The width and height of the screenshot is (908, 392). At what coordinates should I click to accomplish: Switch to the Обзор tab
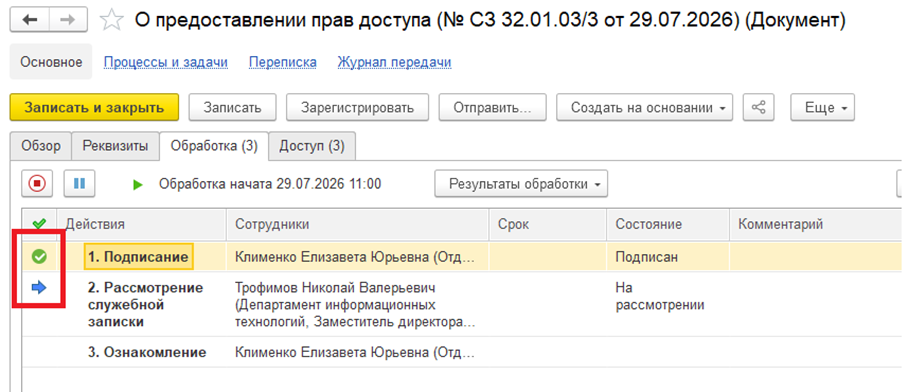point(41,146)
